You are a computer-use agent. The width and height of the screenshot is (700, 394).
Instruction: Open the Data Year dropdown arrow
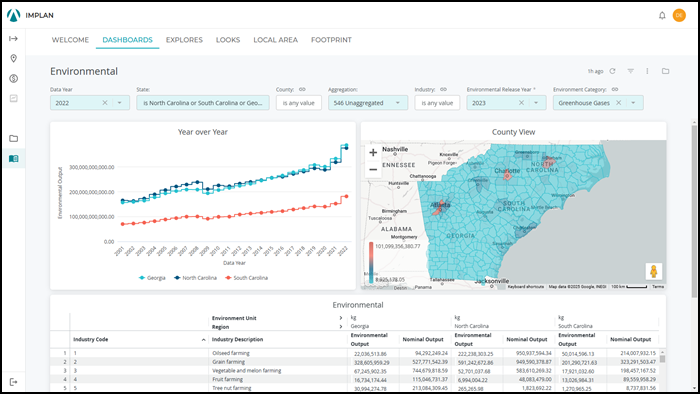(x=120, y=103)
